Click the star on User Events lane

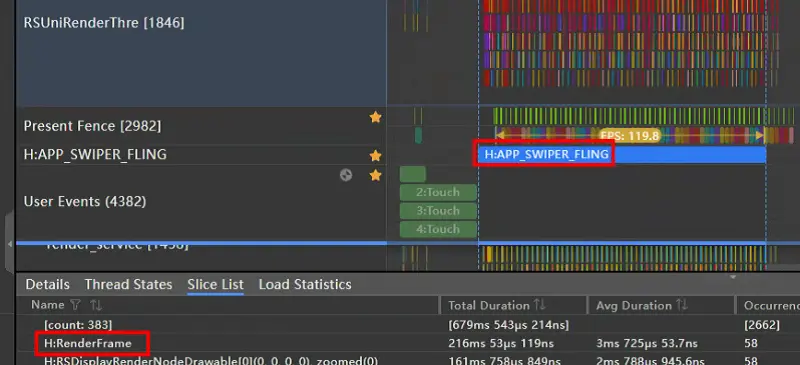[x=376, y=176]
